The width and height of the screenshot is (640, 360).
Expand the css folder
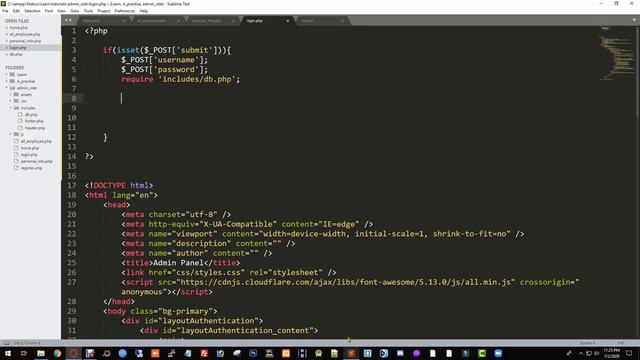[x=11, y=101]
